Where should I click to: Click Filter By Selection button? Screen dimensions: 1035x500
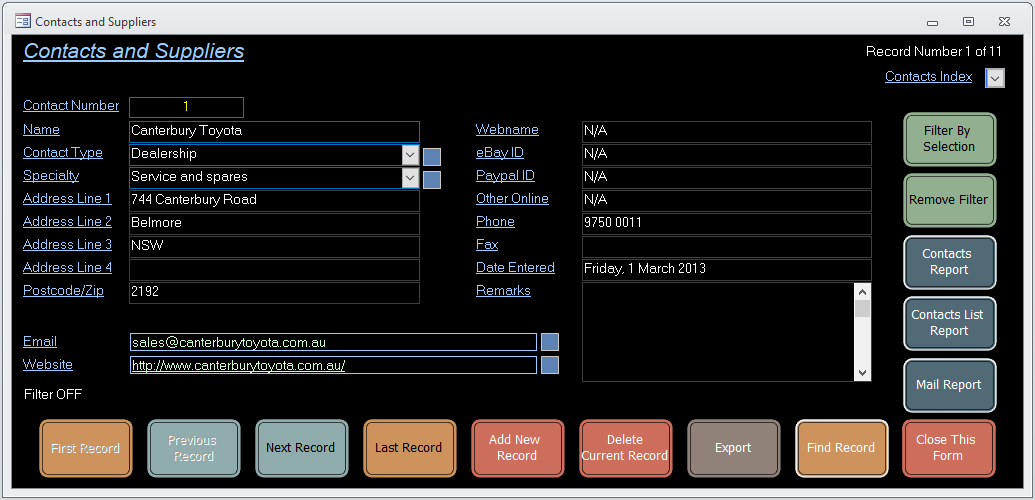click(949, 139)
